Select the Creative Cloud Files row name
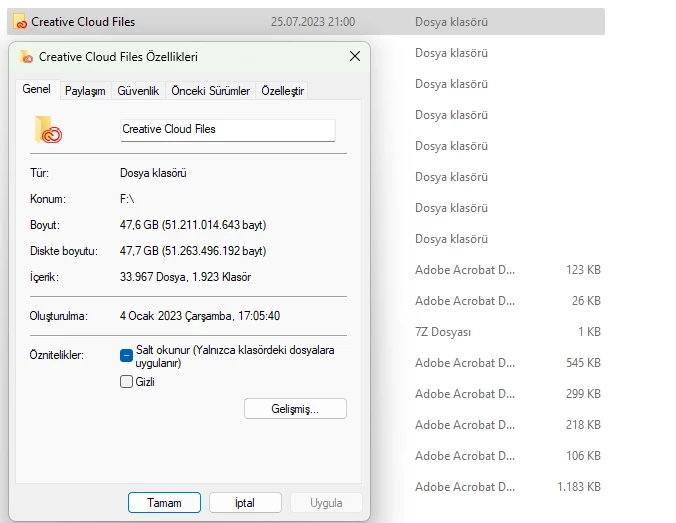Viewport: 676px width, 523px height. [83, 22]
